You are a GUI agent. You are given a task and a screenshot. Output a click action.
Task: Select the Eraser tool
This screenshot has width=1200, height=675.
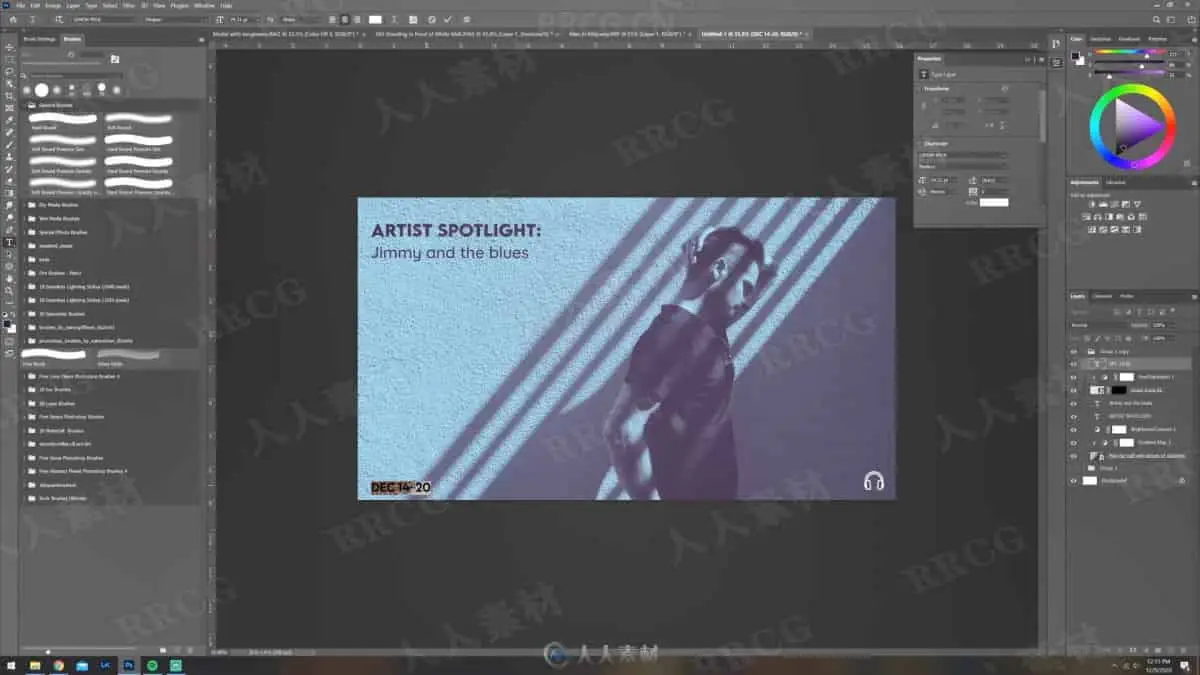click(x=11, y=181)
